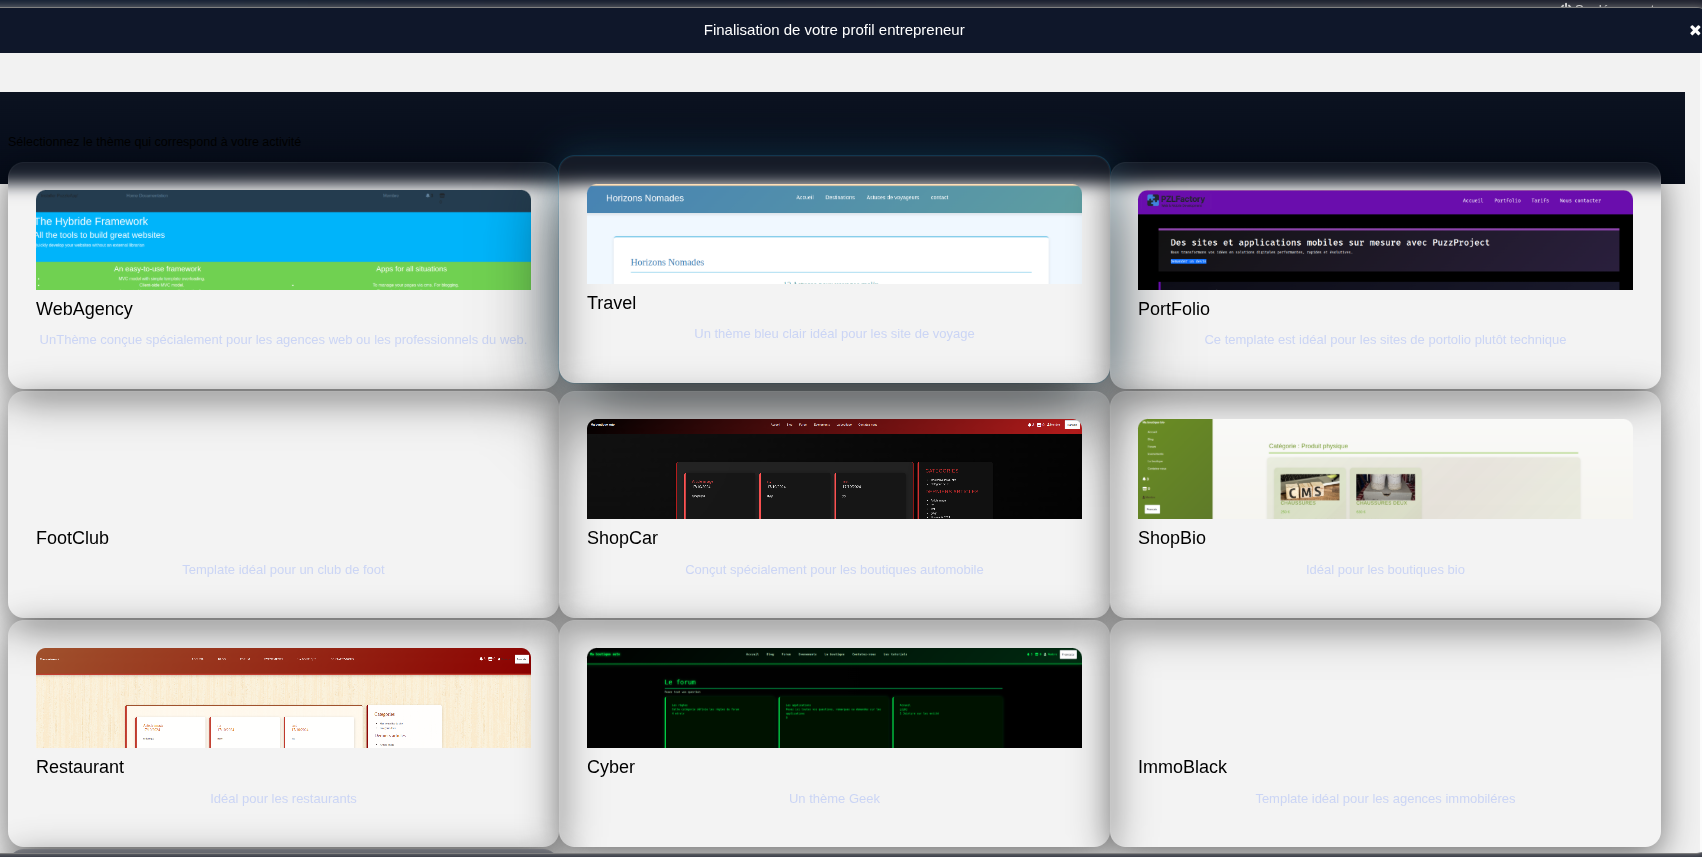Choose the ShopCar dark theme thumbnail
1702x857 pixels.
click(x=834, y=469)
